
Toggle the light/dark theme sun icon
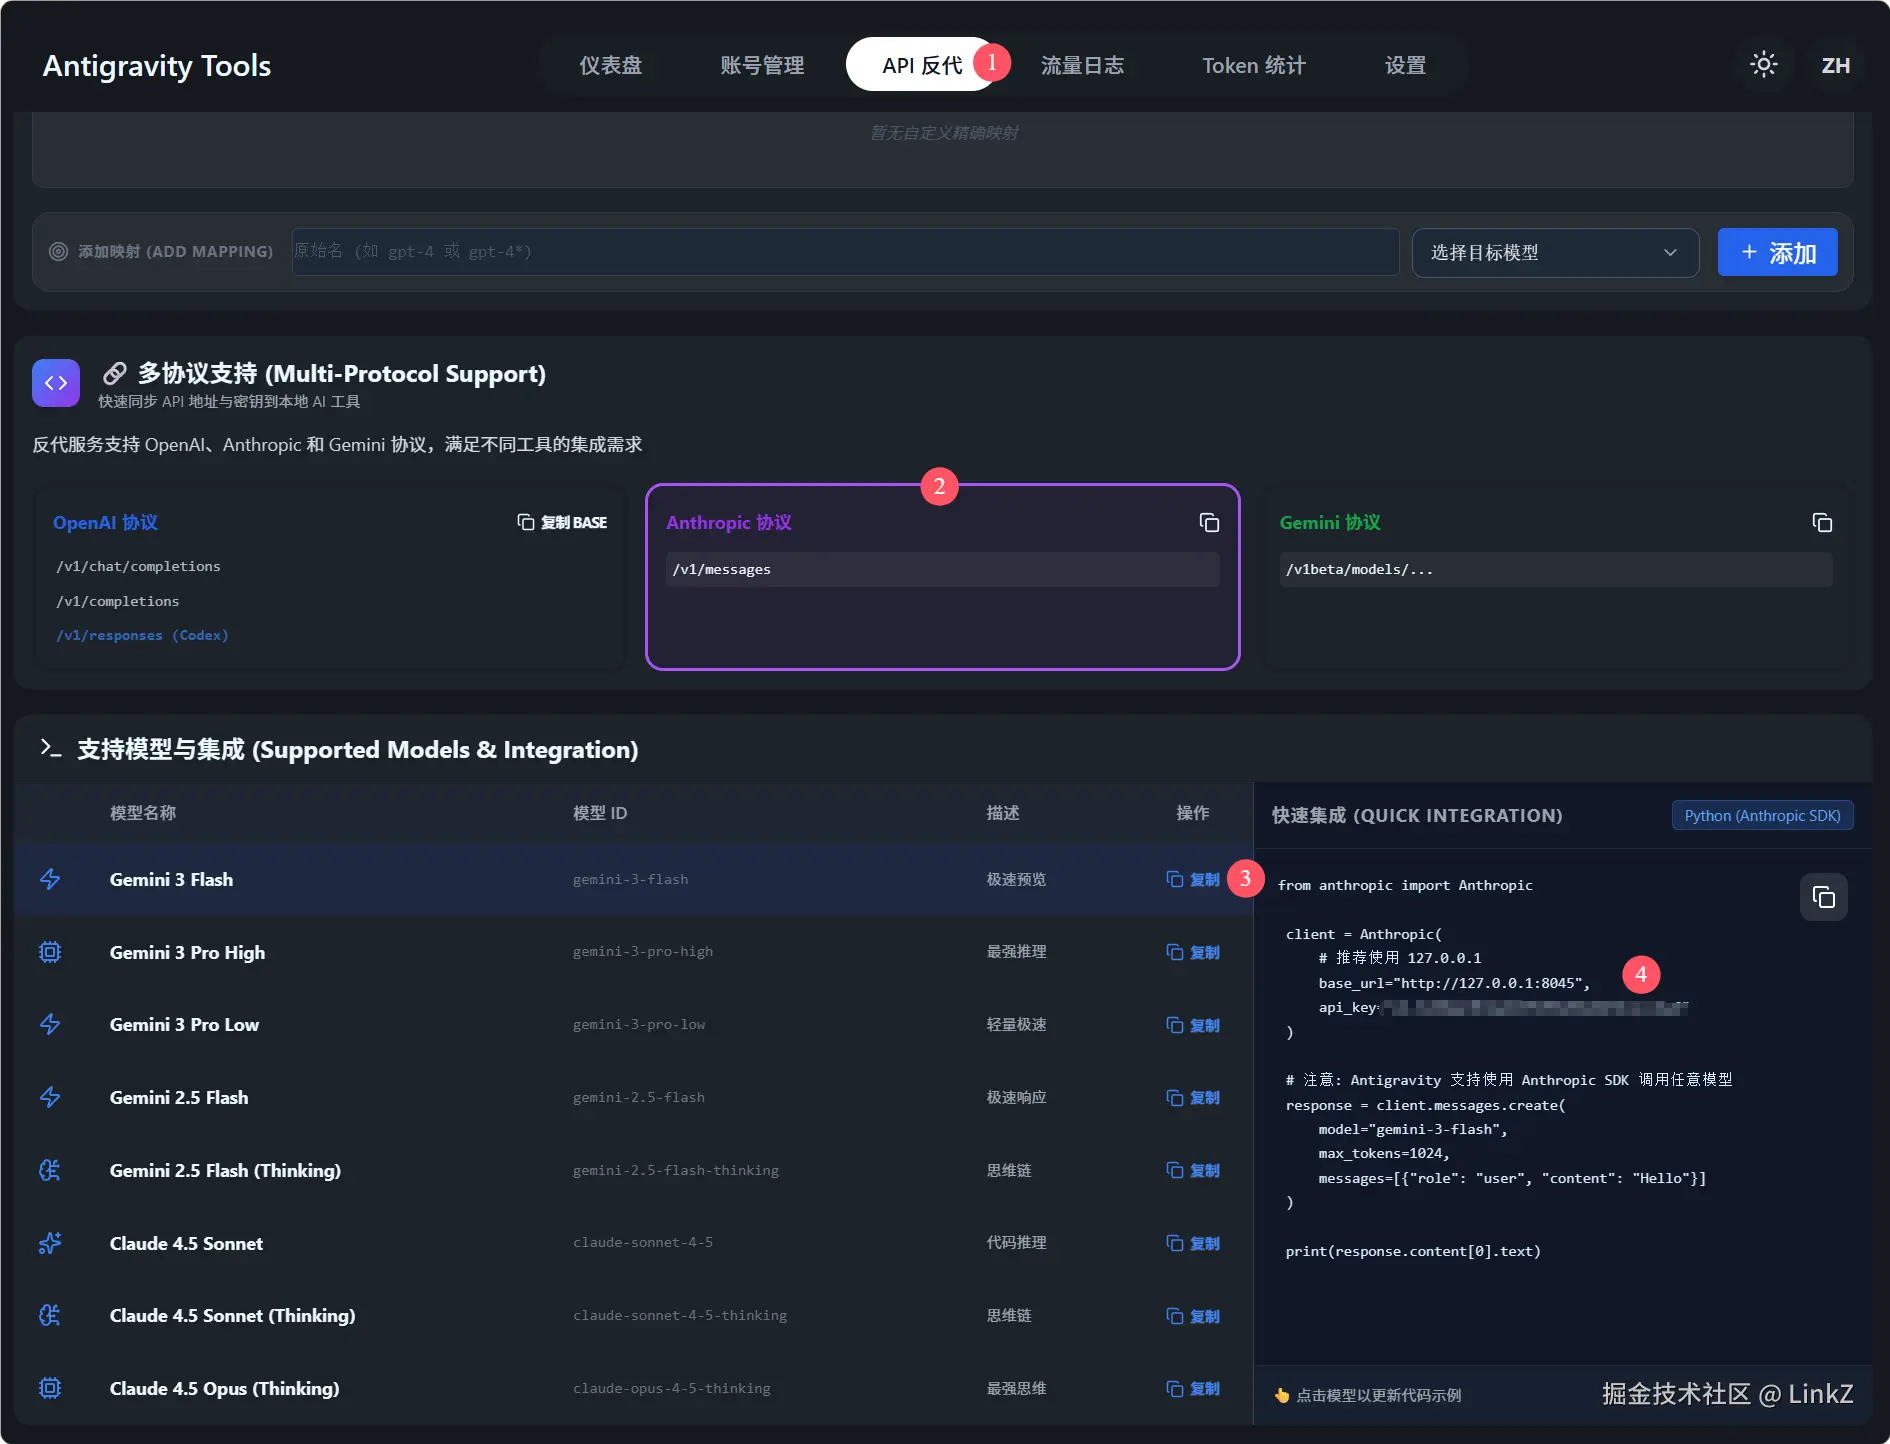[x=1764, y=65]
